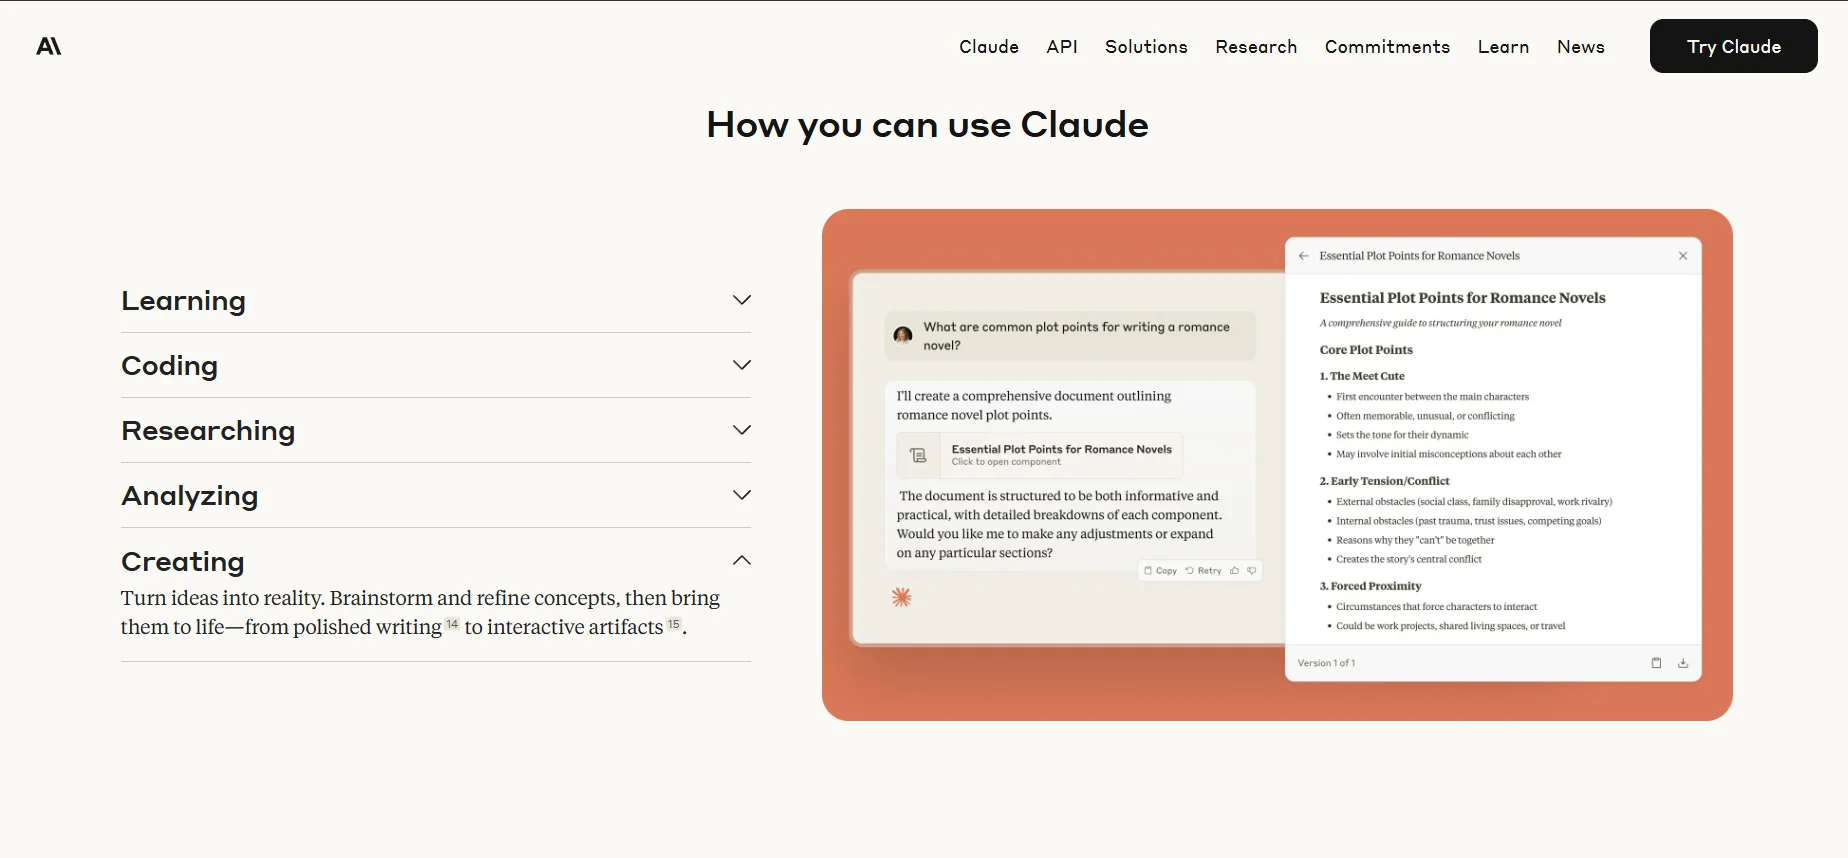This screenshot has height=858, width=1848.
Task: Click the '3. Forced Proximity' subheading
Action: (1370, 586)
